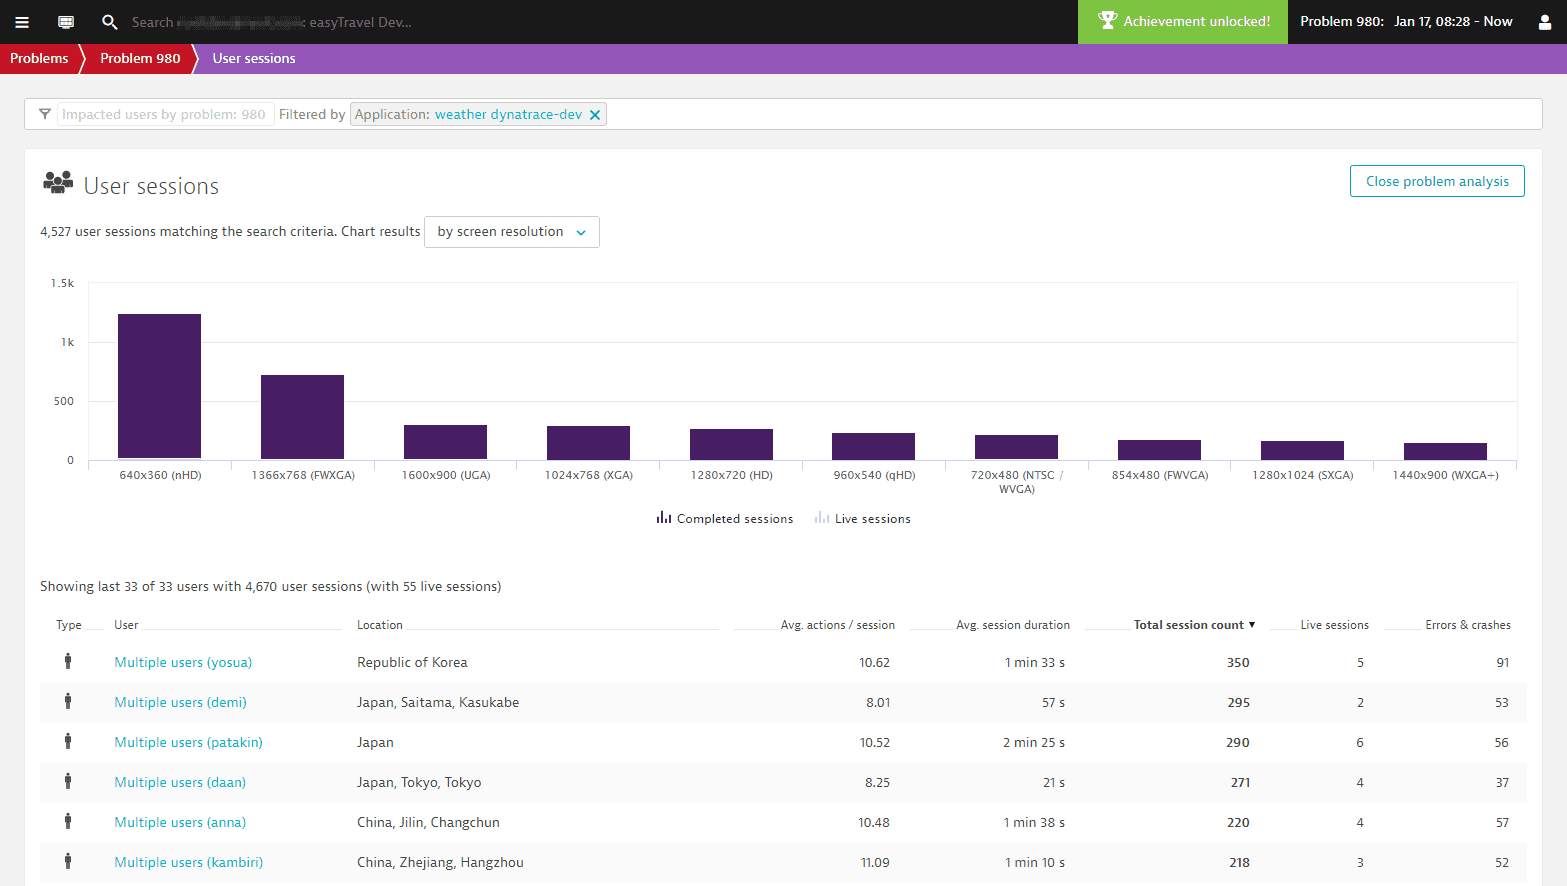Click the 960x540 (qHD) bar
Screen dimensions: 1567x886
tap(873, 446)
